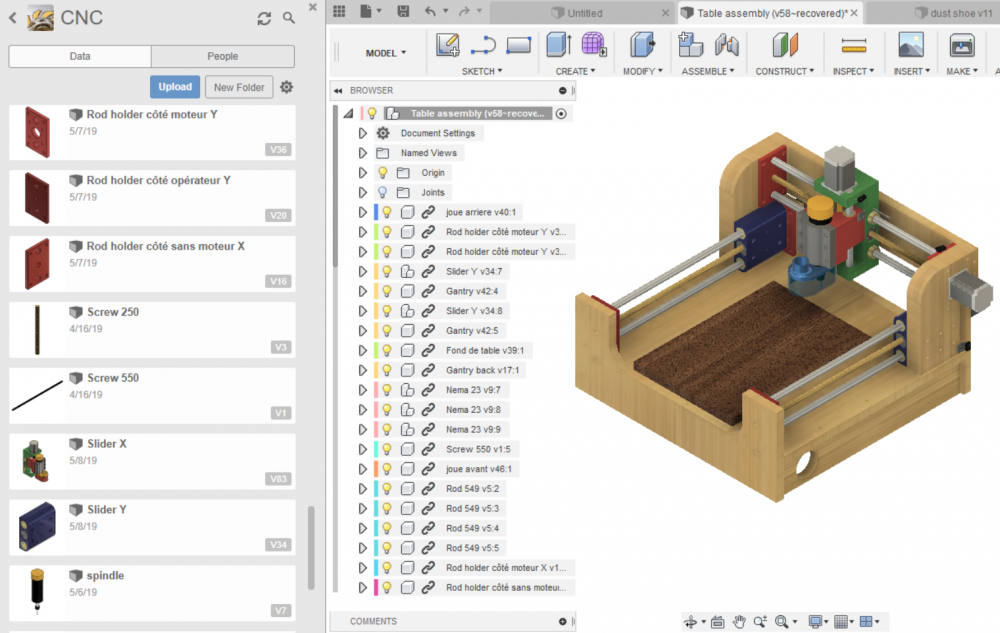Click the Press Pull icon under Modify
This screenshot has width=1000, height=633.
click(x=641, y=45)
